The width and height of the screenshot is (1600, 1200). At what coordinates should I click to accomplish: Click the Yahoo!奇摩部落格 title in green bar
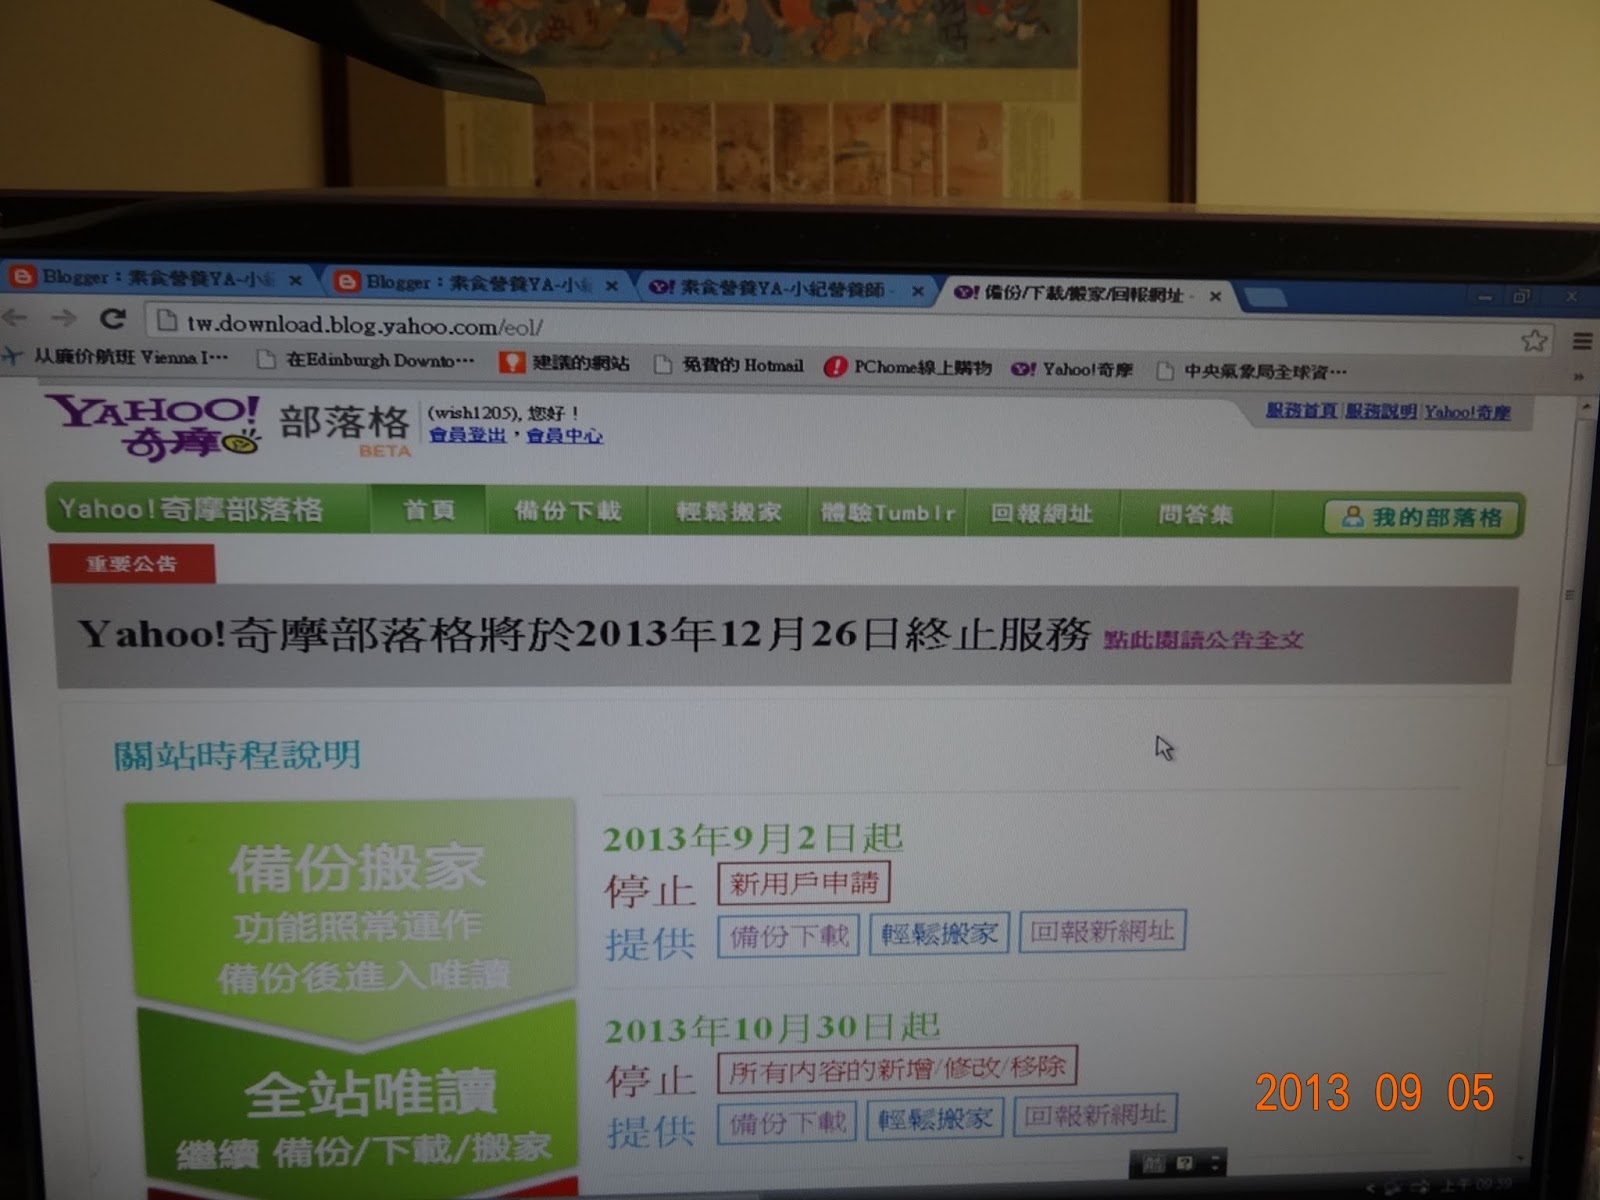click(191, 509)
